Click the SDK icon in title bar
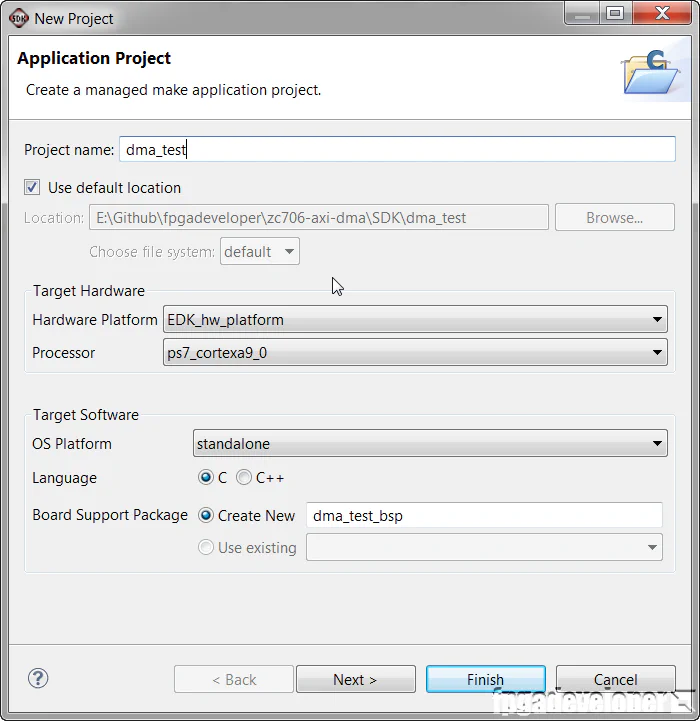Image resolution: width=700 pixels, height=721 pixels. (19, 17)
